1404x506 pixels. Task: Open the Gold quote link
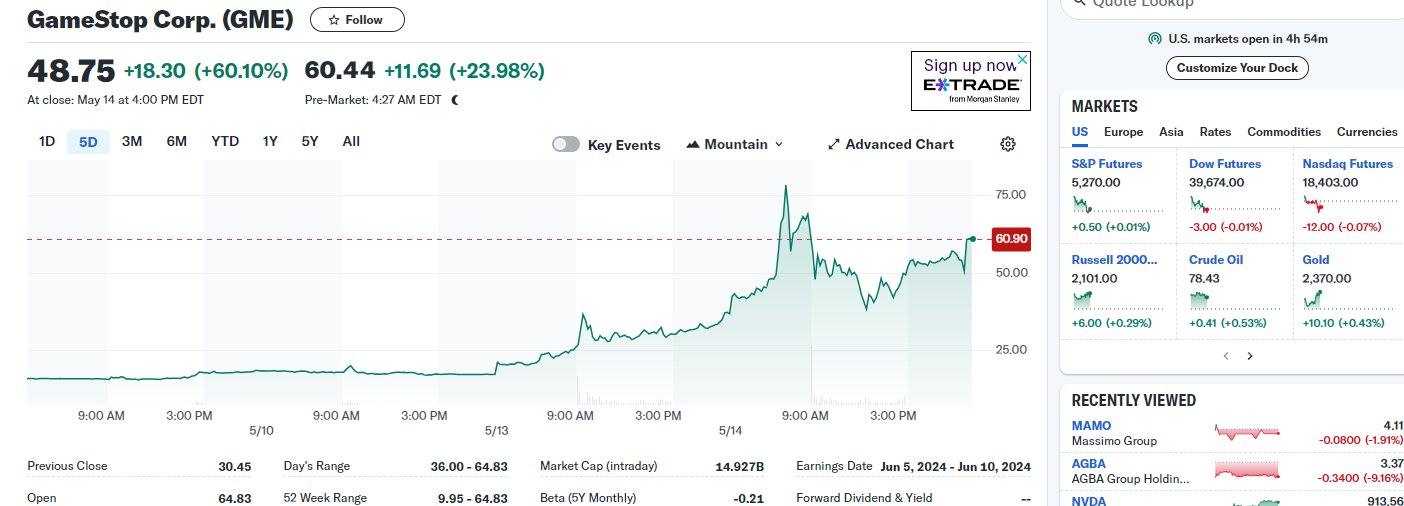(1316, 260)
